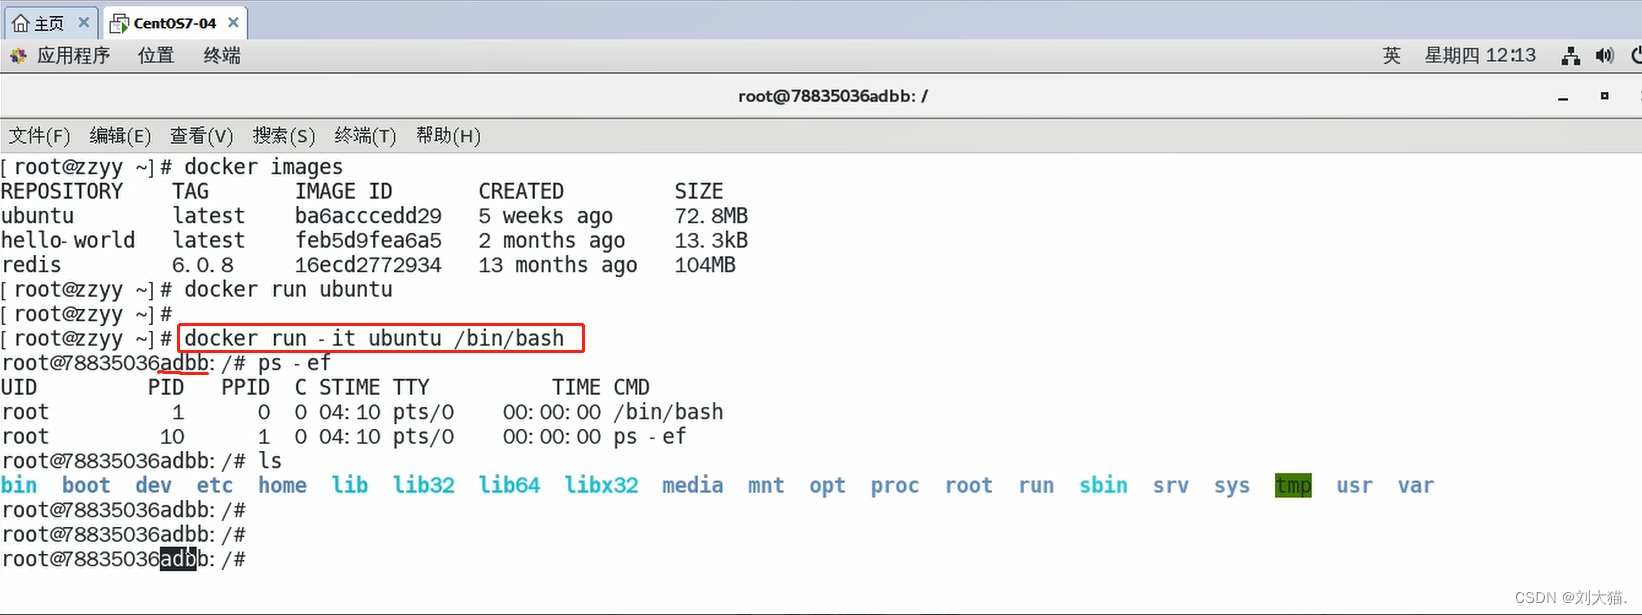
Task: Click the home icon on 主页 tab
Action: click(20, 23)
